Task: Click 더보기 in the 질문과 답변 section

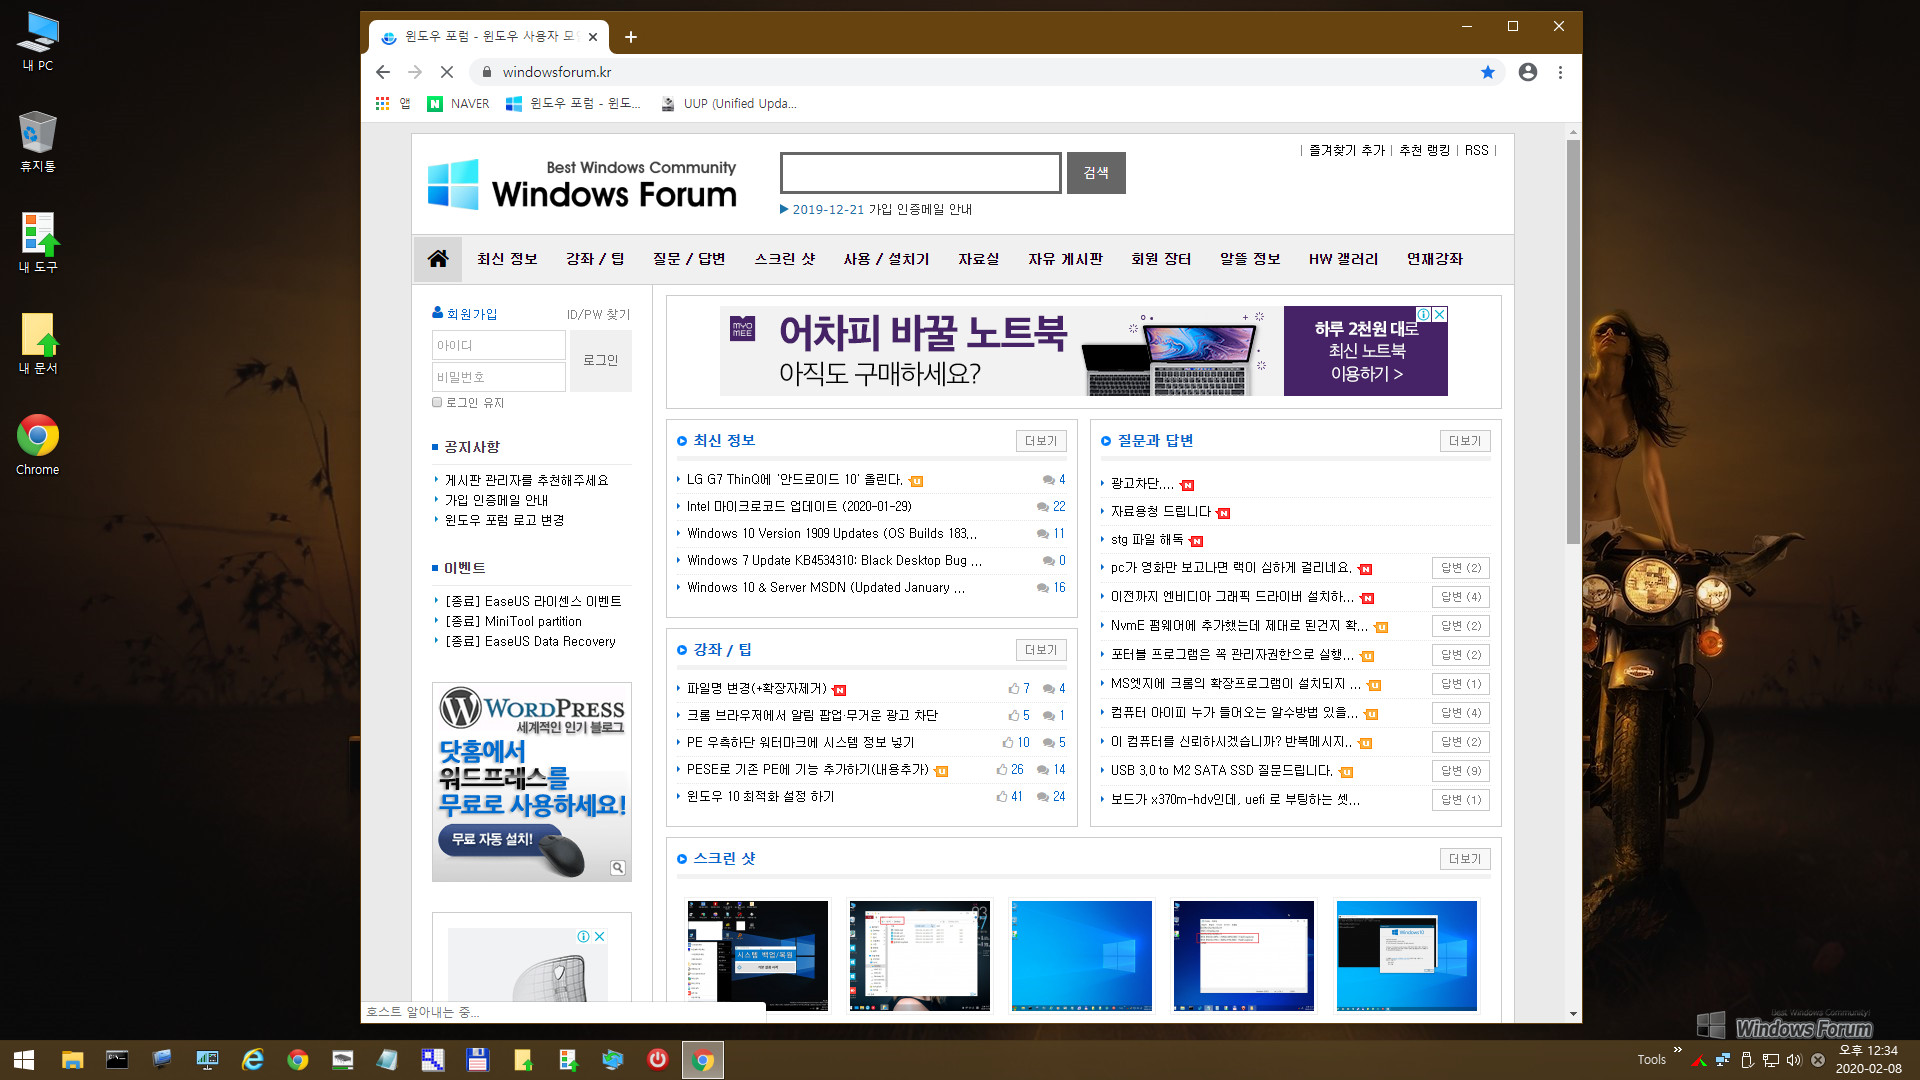Action: coord(1465,441)
